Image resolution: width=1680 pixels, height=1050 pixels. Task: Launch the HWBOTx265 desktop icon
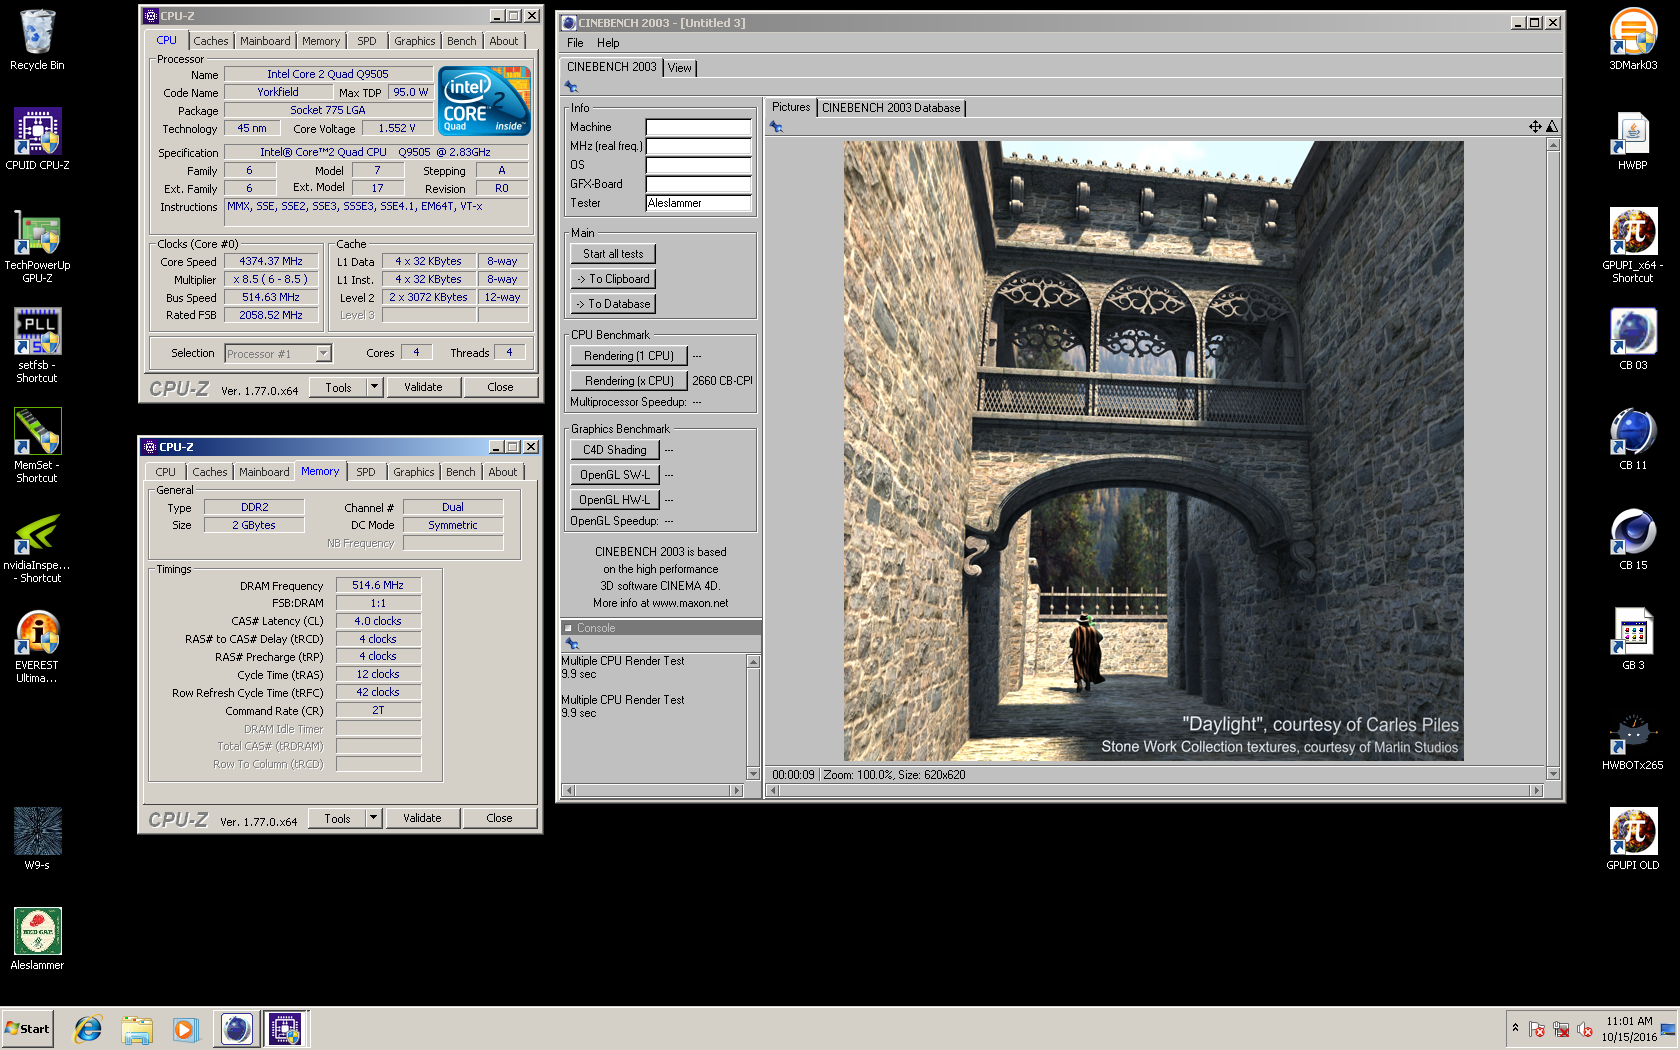coord(1633,740)
